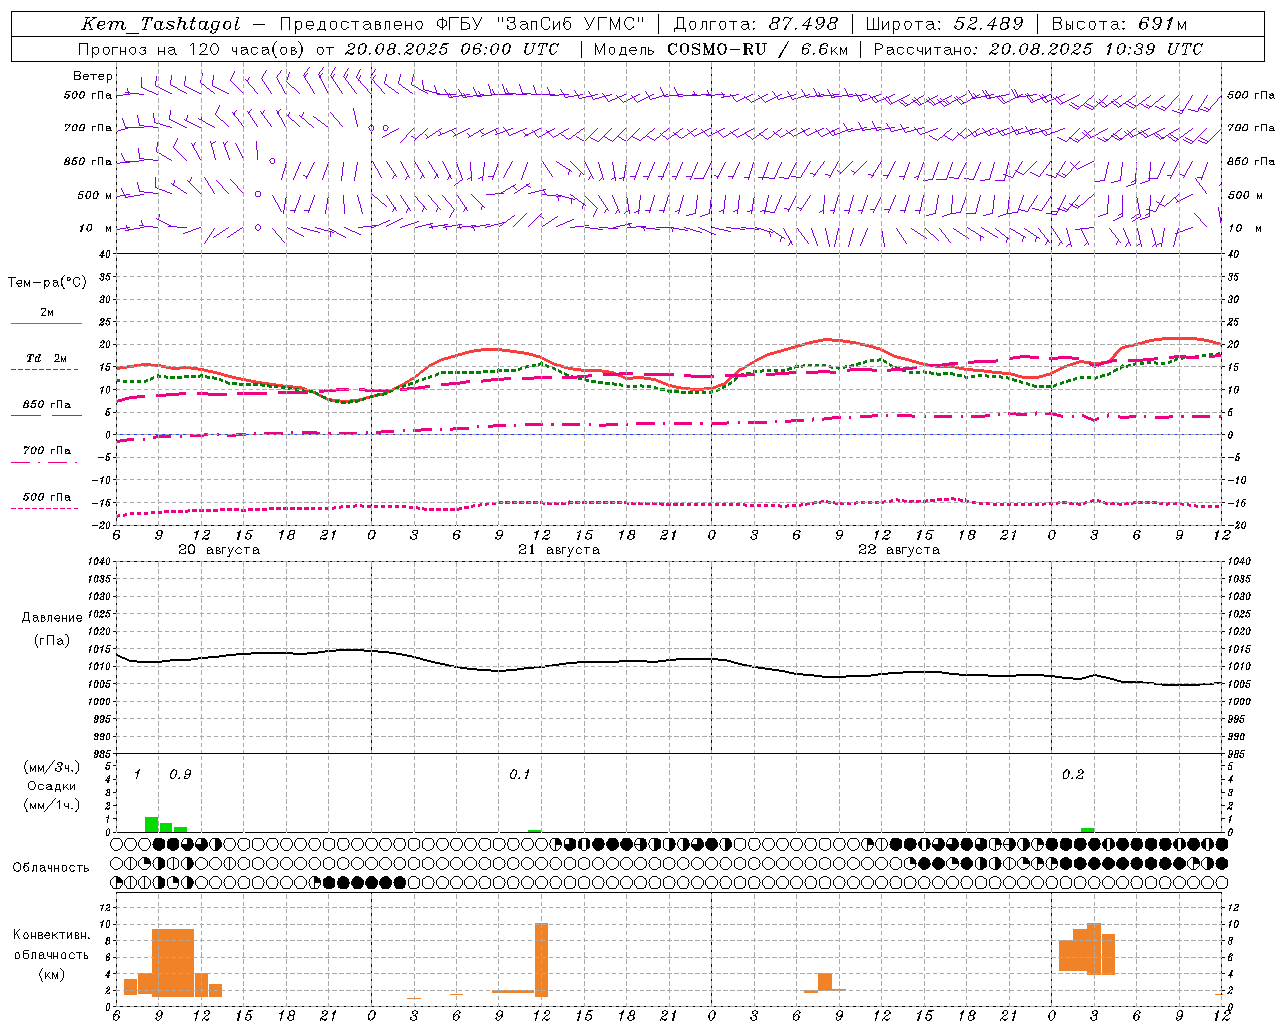1280x1024 pixels.
Task: Click the tall orange convective bar at 12h Aug 21
Action: click(x=541, y=960)
